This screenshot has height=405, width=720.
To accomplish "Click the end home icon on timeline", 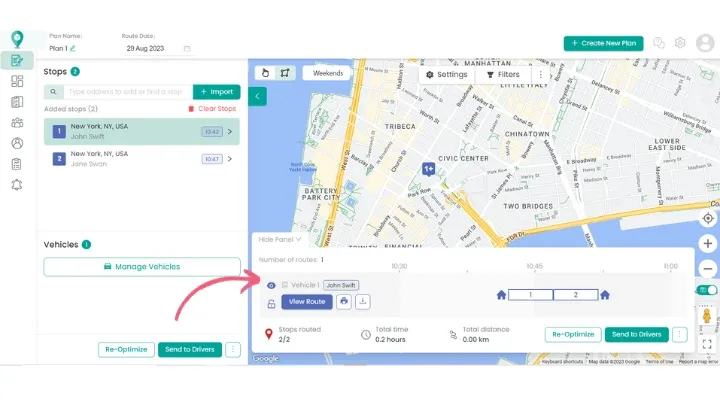I will (x=605, y=295).
